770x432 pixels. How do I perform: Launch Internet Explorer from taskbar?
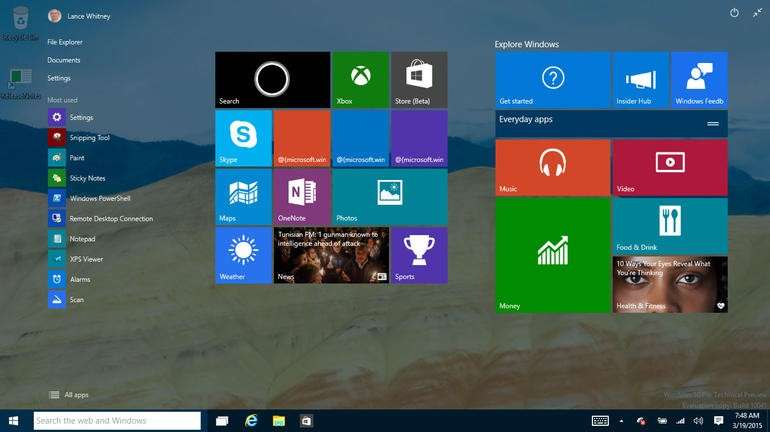point(251,421)
